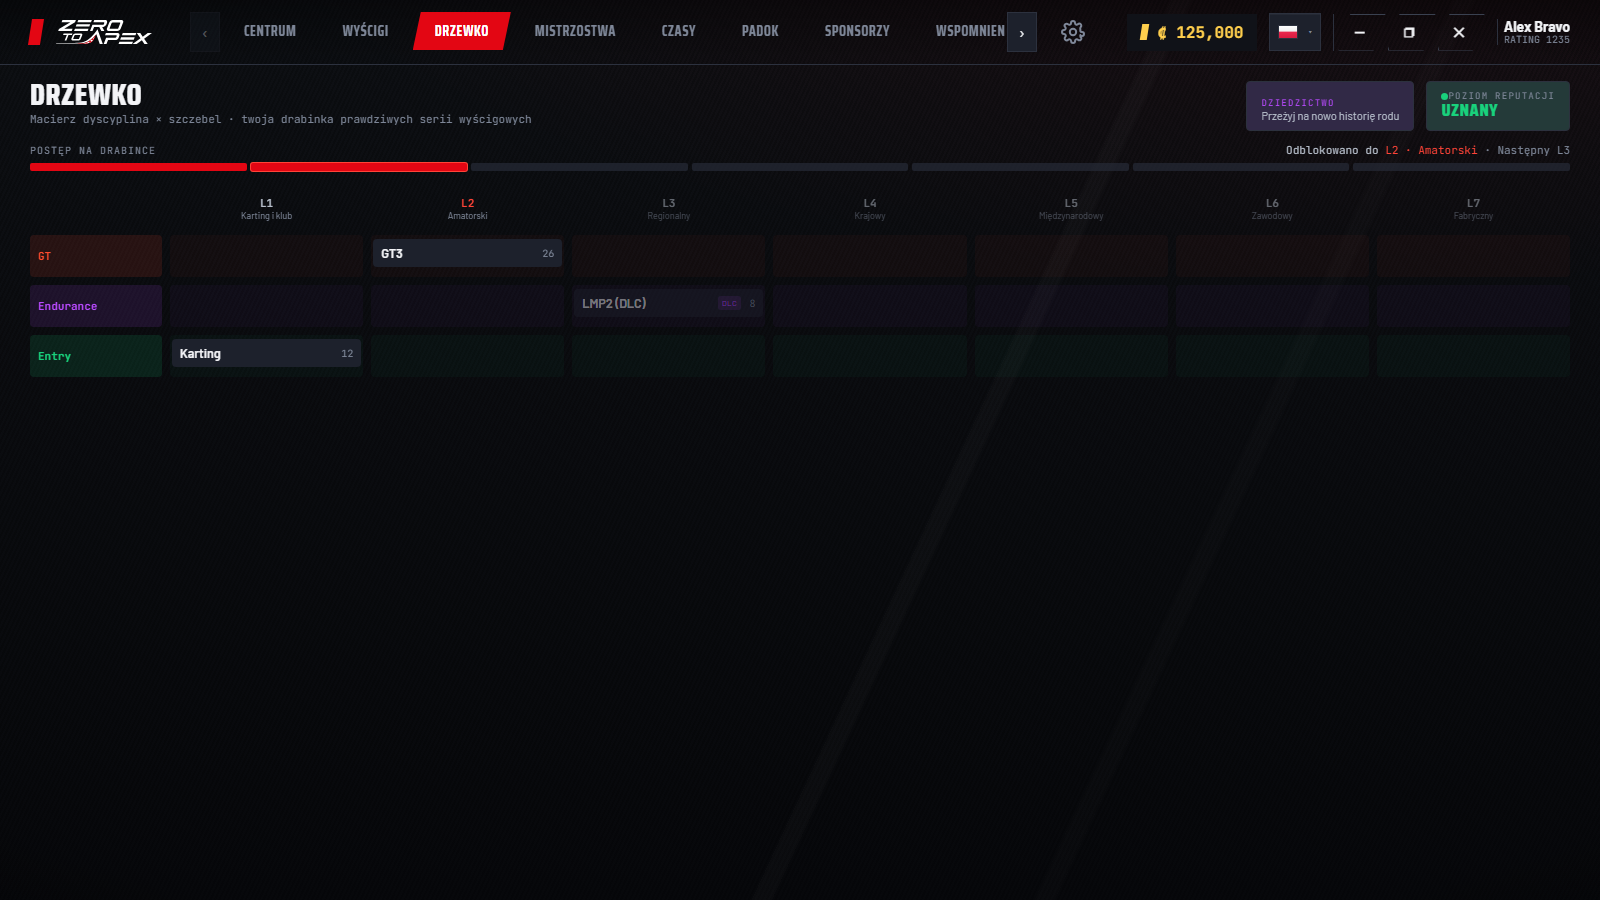Select the locked LMP2 (DLC) cell

668,304
